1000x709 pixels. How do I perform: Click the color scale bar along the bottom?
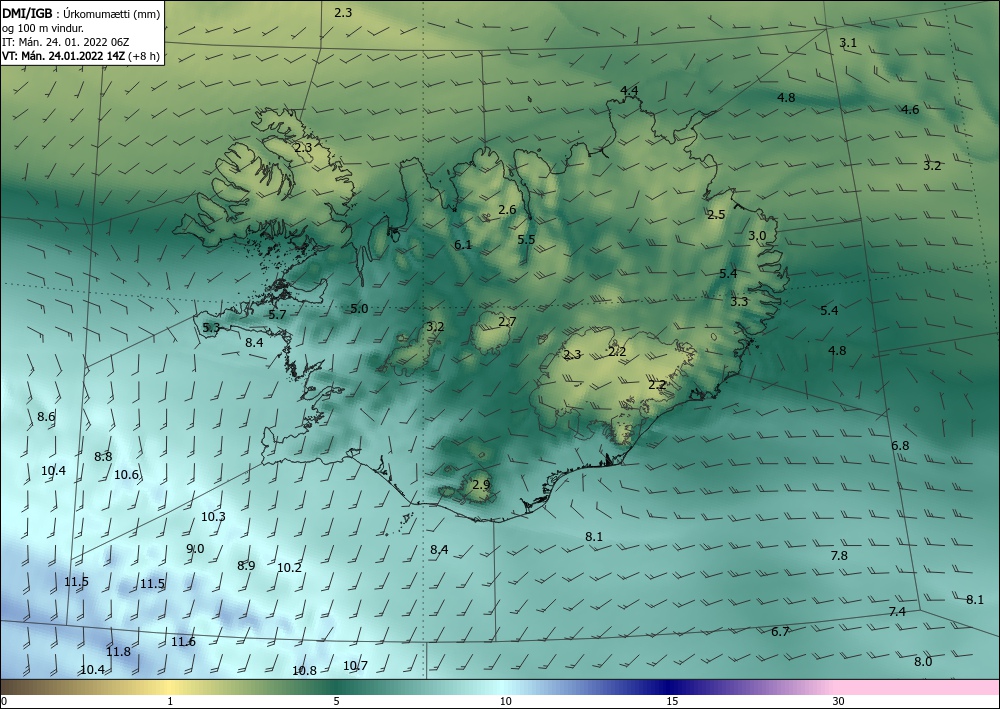[x=500, y=687]
